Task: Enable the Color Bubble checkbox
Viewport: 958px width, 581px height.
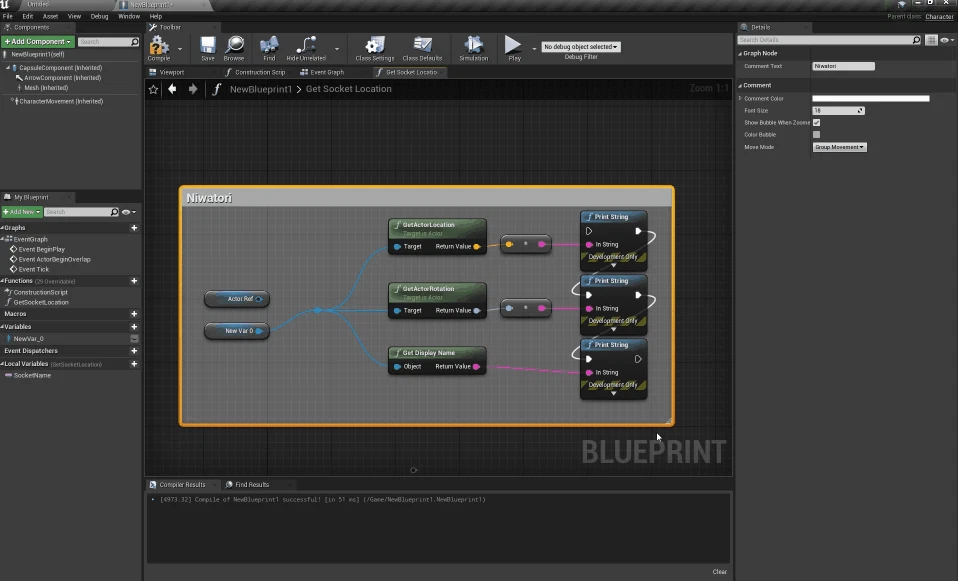Action: click(816, 134)
